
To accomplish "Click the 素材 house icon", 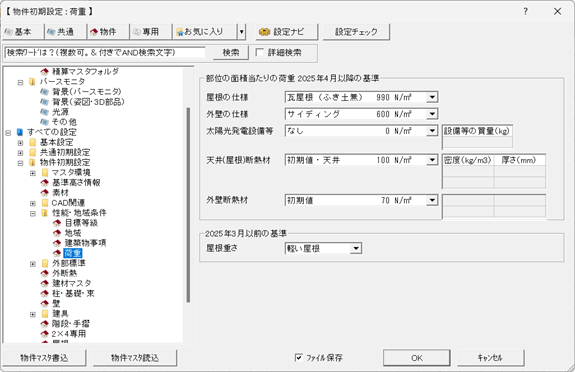I will (45, 193).
